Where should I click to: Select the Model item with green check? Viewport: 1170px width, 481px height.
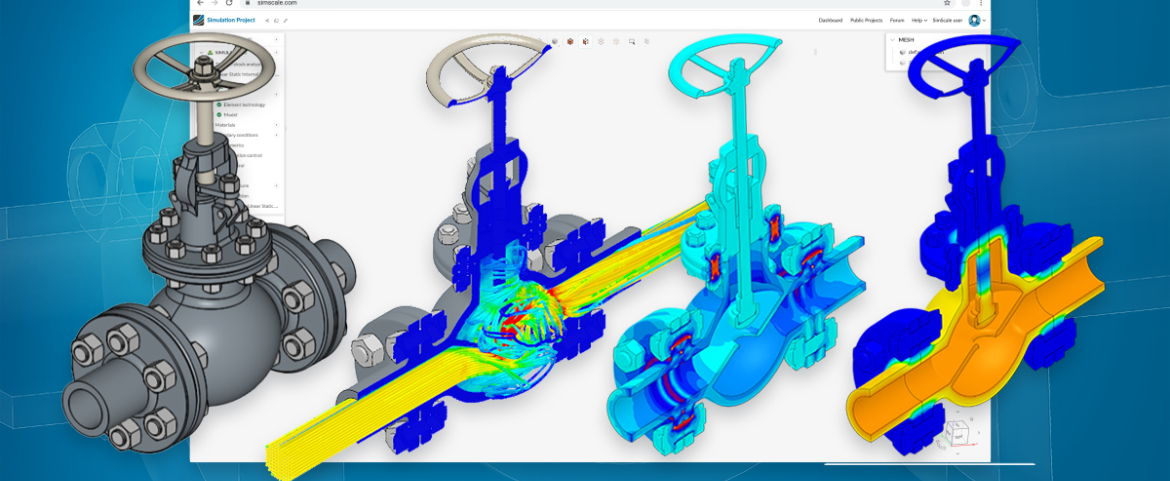point(230,115)
